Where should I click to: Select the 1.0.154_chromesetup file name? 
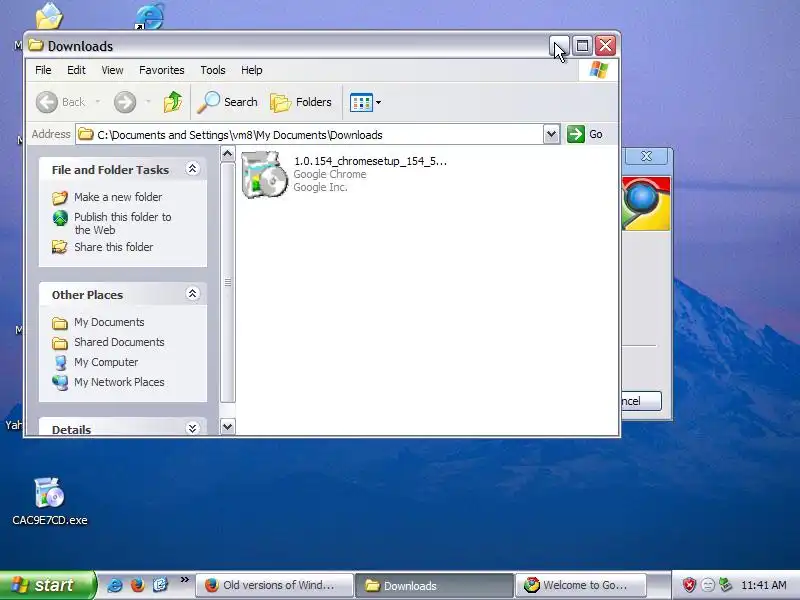click(x=370, y=161)
